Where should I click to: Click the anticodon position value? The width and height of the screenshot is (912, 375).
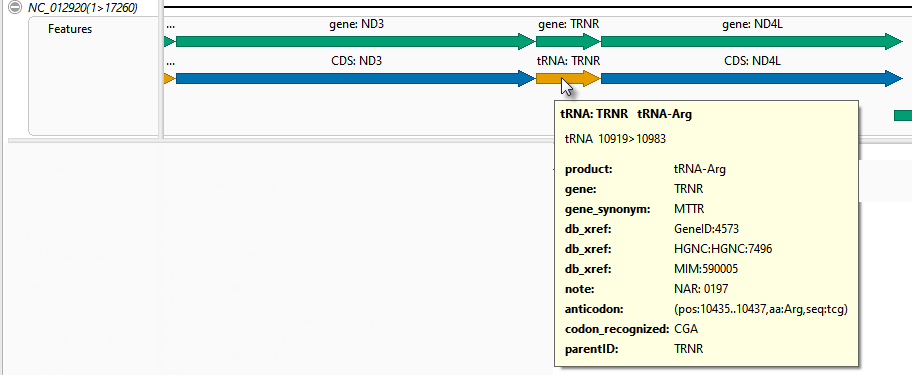coord(761,309)
